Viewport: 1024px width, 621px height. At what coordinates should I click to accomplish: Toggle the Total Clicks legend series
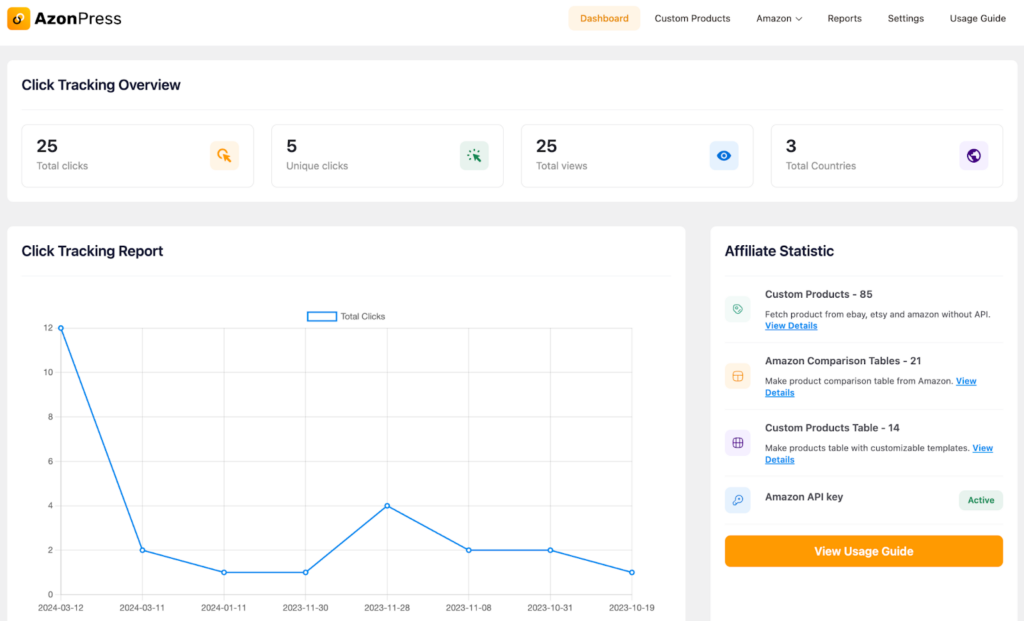coord(321,316)
